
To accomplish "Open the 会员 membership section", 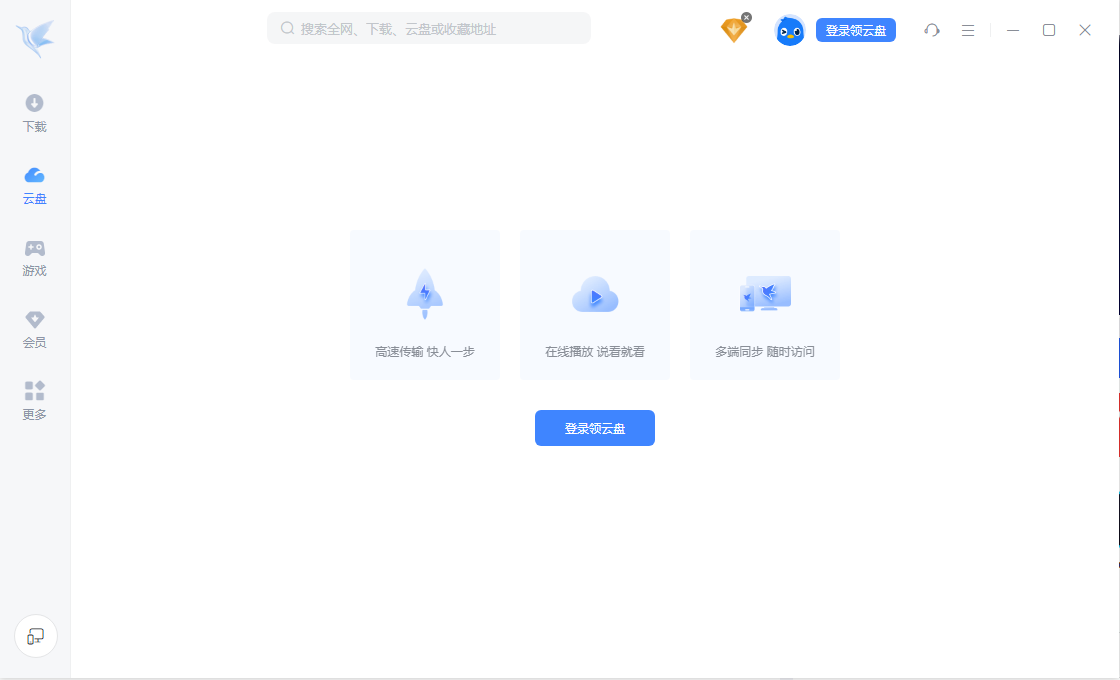I will (34, 328).
